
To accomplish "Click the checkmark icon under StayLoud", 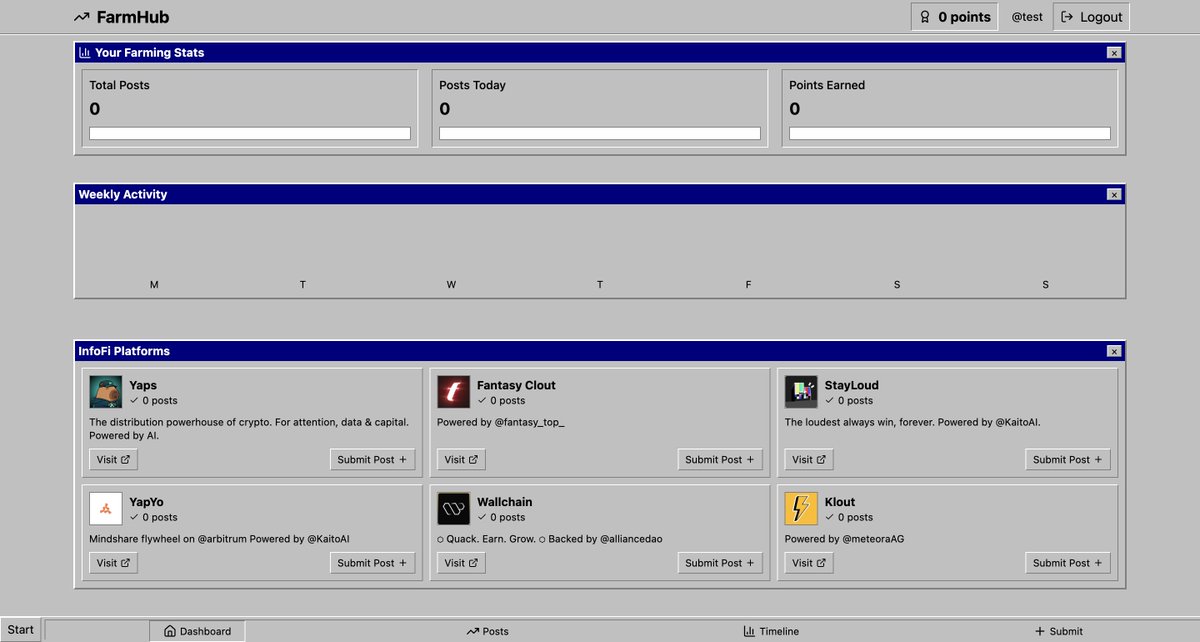I will pos(830,400).
